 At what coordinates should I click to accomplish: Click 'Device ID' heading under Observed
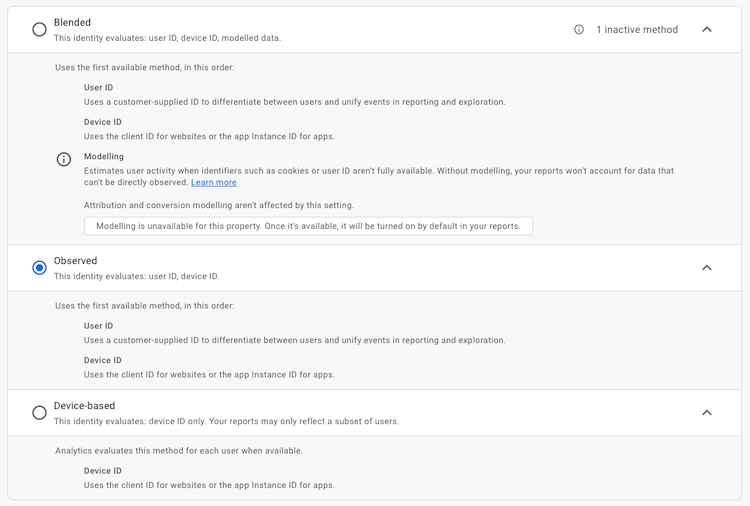point(103,360)
